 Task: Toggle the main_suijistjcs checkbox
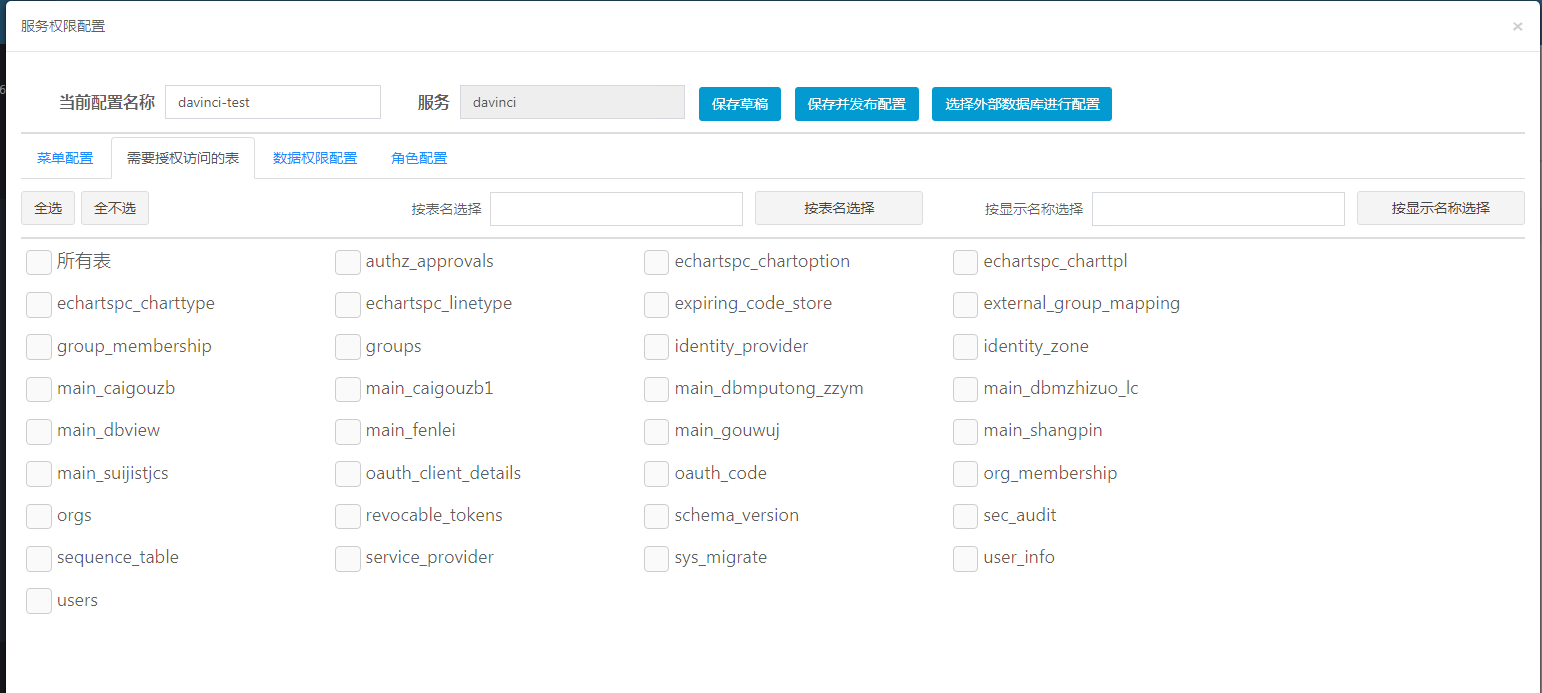coord(39,474)
